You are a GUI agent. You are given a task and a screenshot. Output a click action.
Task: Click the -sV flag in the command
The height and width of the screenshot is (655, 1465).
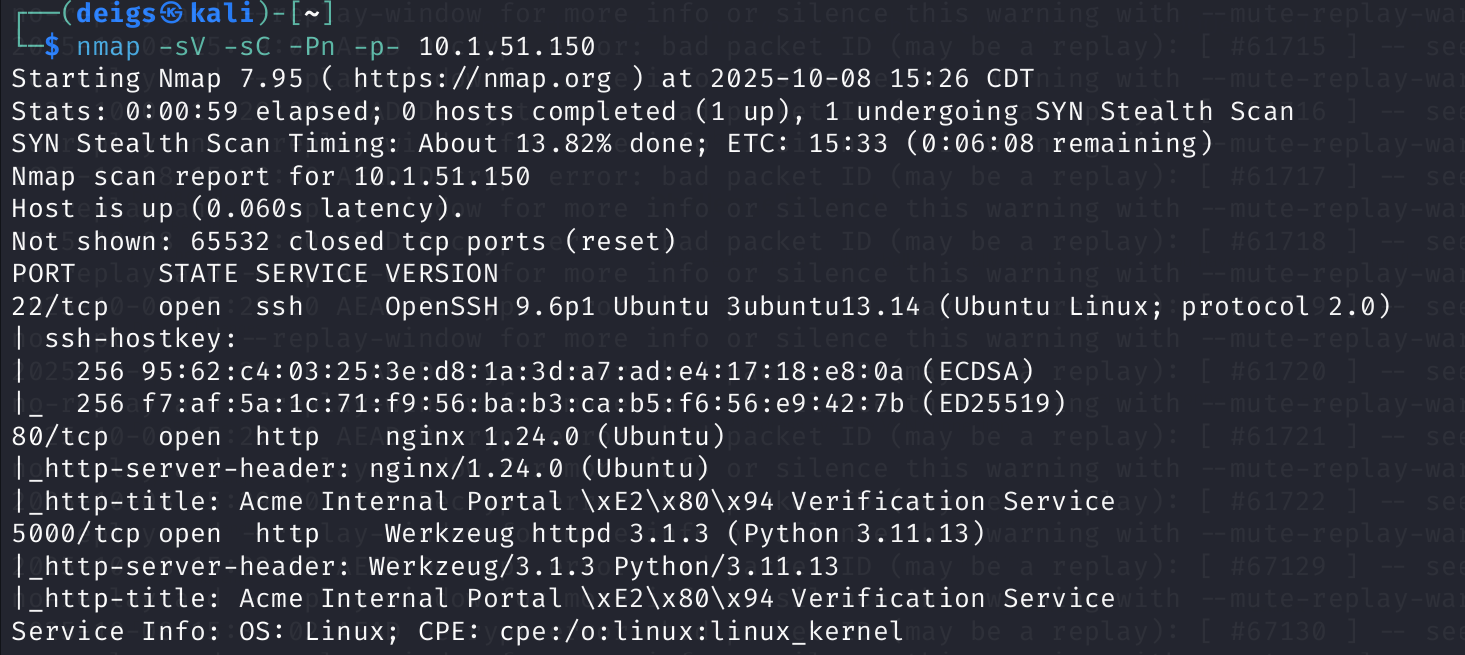click(181, 46)
